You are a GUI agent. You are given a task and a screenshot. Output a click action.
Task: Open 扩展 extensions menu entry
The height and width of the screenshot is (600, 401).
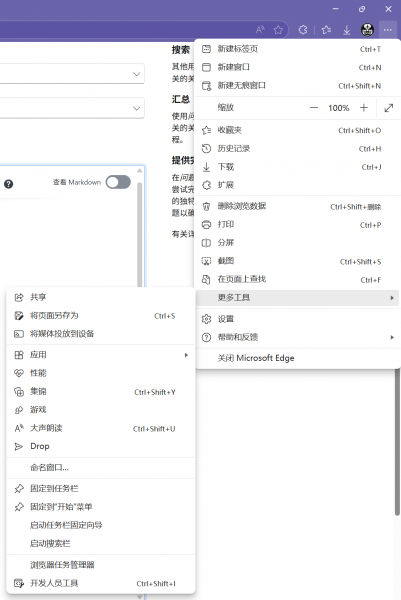295,185
